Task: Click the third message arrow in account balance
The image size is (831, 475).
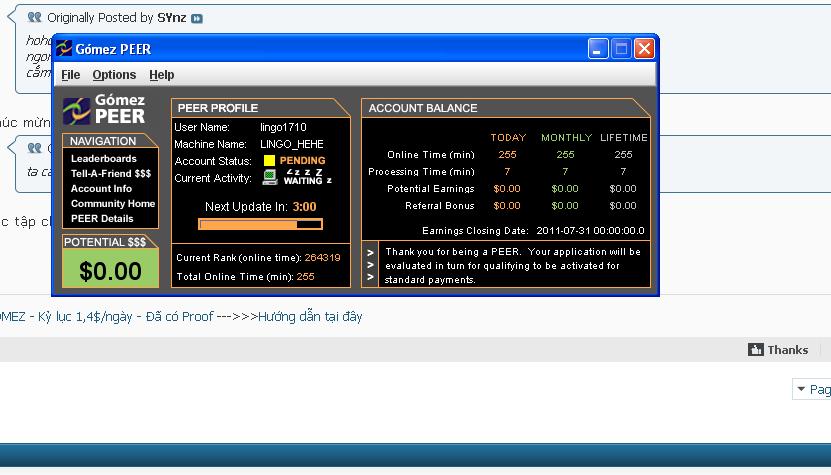Action: click(x=370, y=277)
